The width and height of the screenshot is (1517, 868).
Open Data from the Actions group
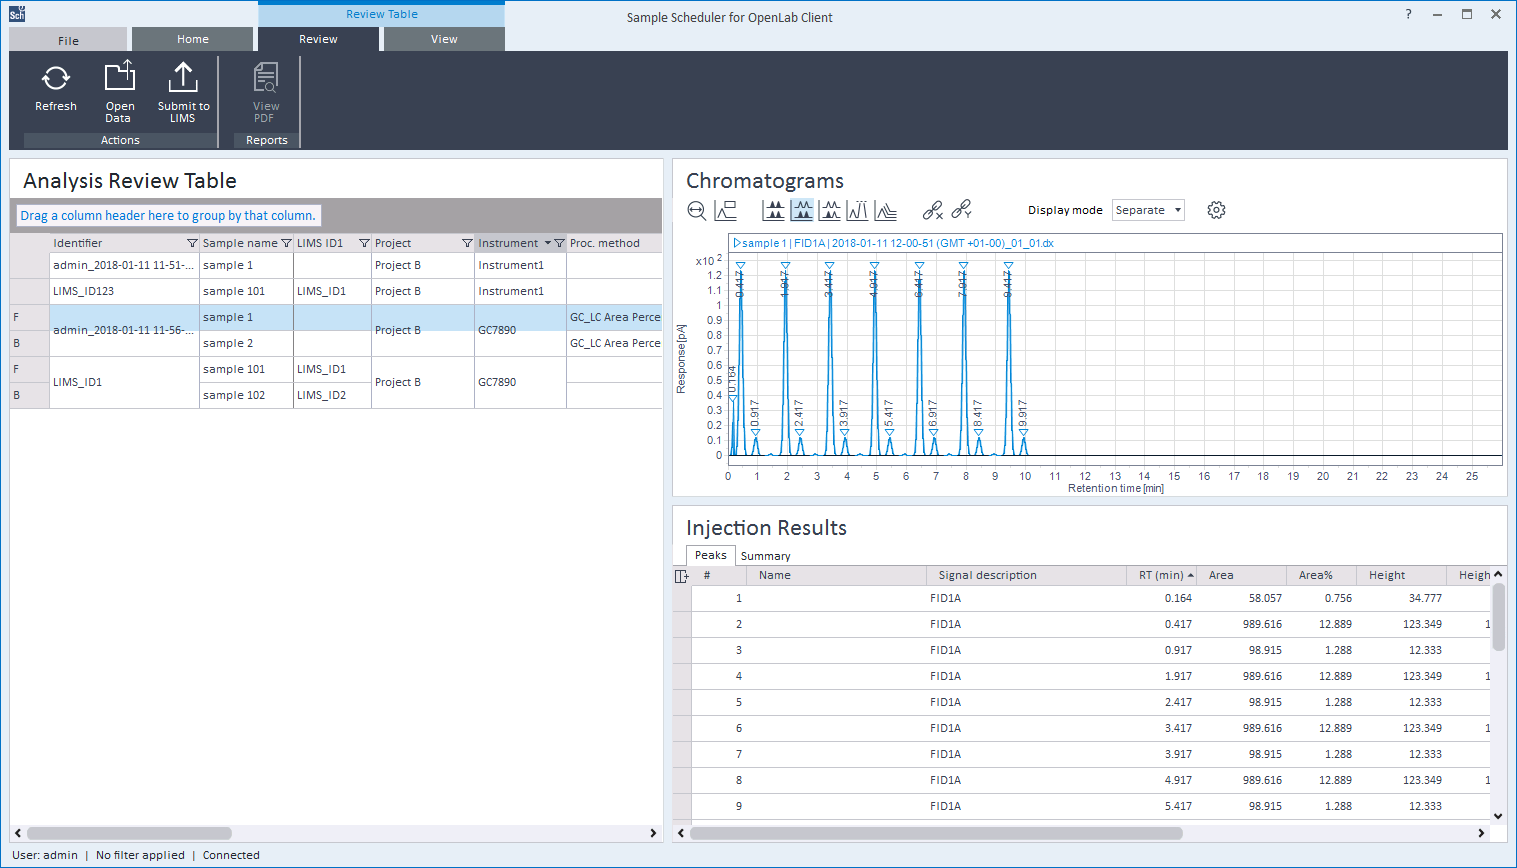(x=120, y=78)
